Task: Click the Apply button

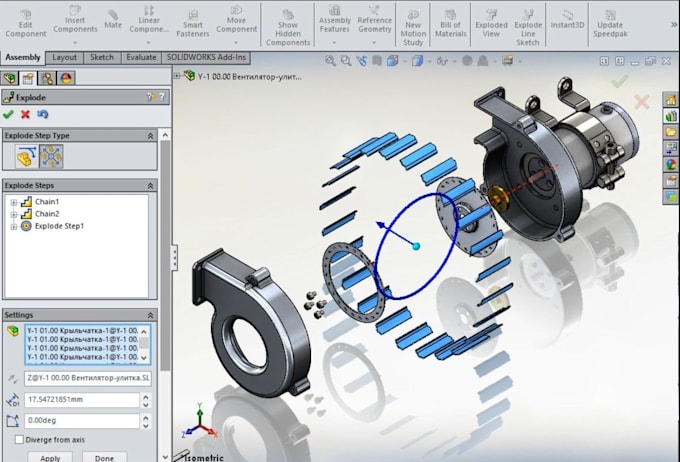Action: [x=50, y=457]
